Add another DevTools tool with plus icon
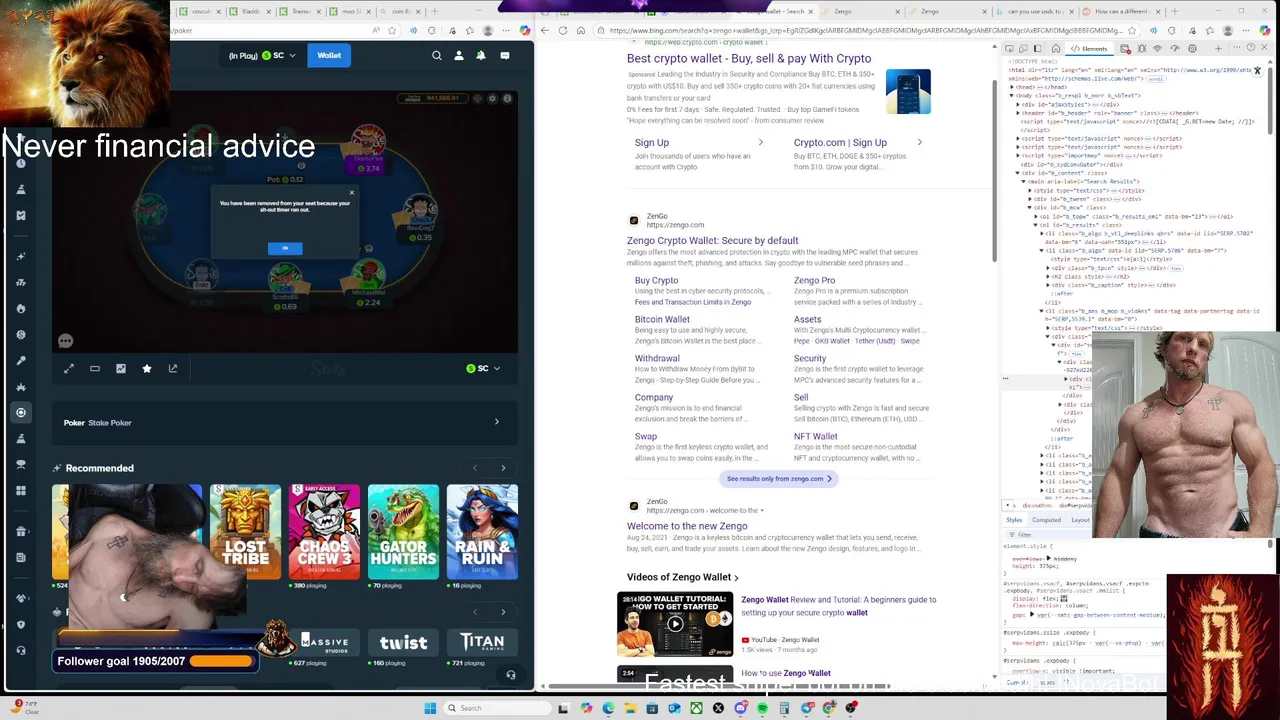This screenshot has height=720, width=1280. coord(1218,49)
